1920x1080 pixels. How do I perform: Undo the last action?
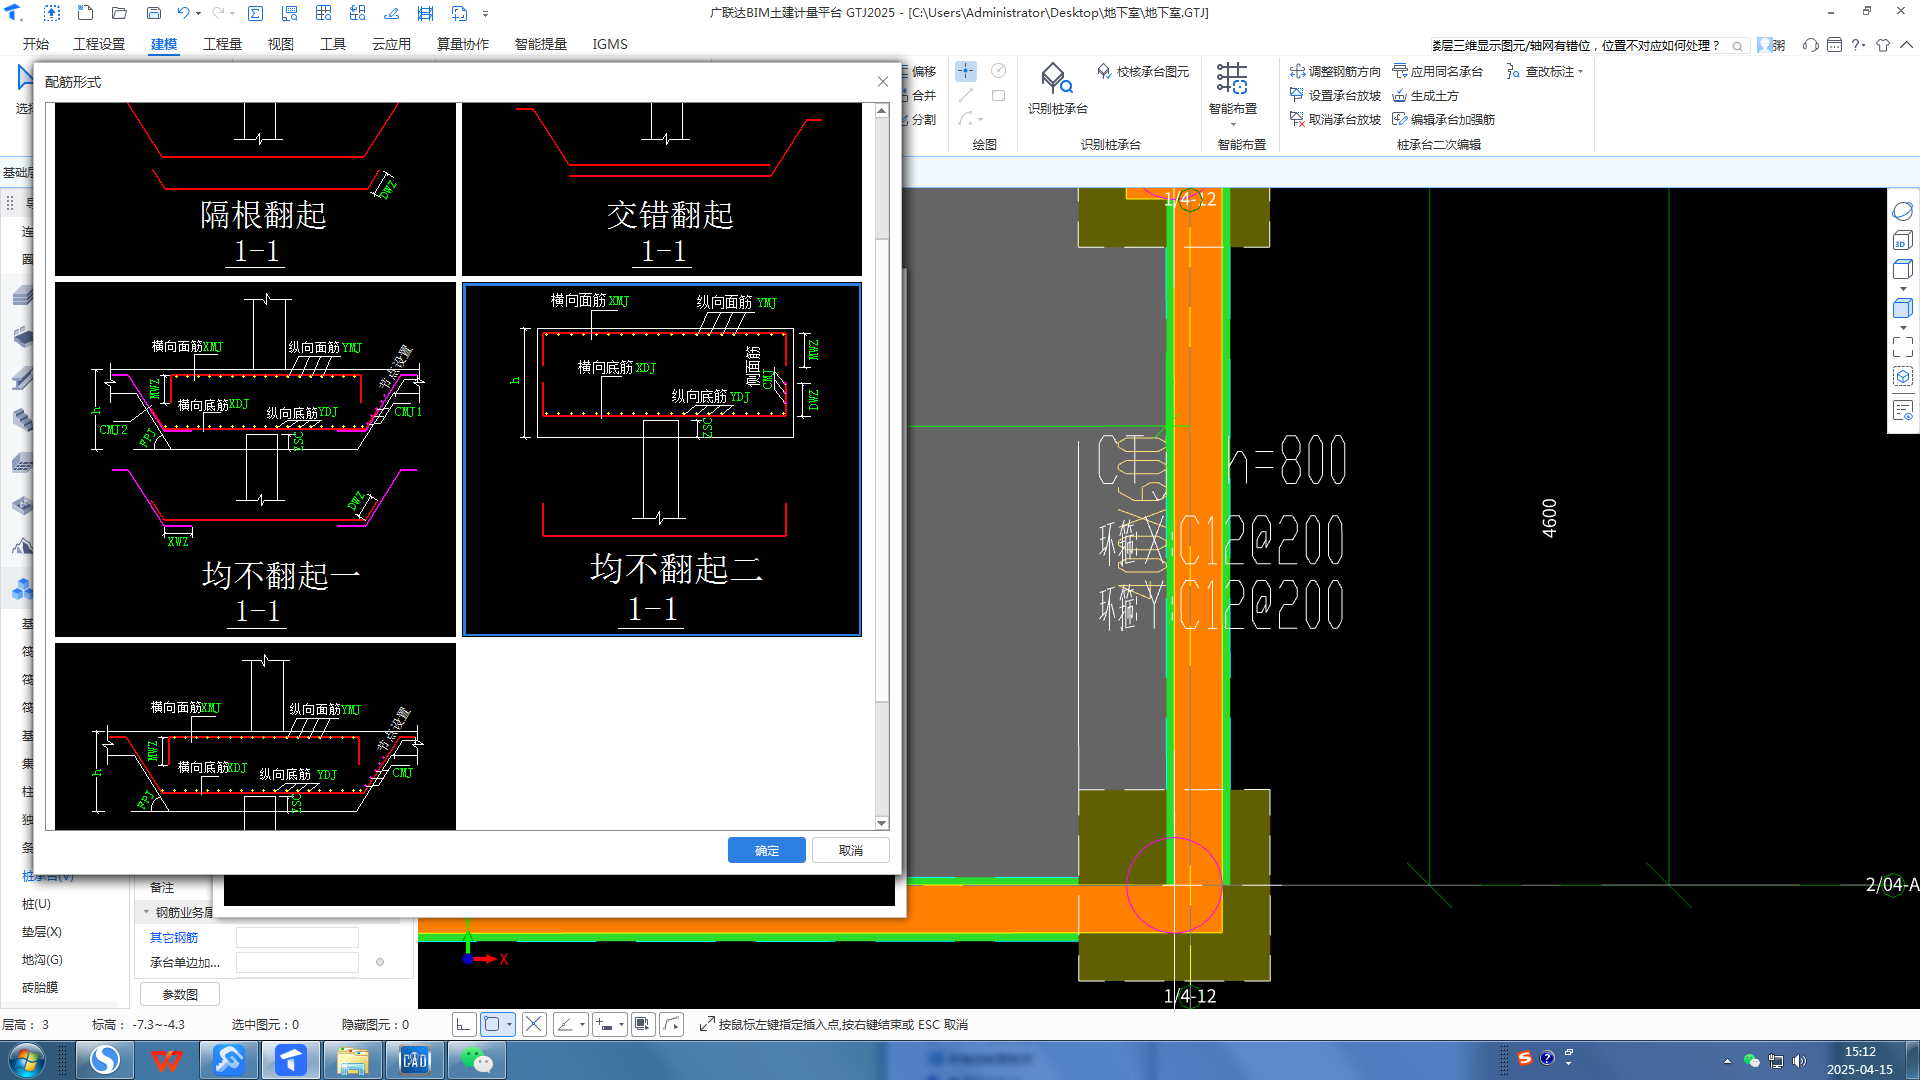pyautogui.click(x=183, y=13)
